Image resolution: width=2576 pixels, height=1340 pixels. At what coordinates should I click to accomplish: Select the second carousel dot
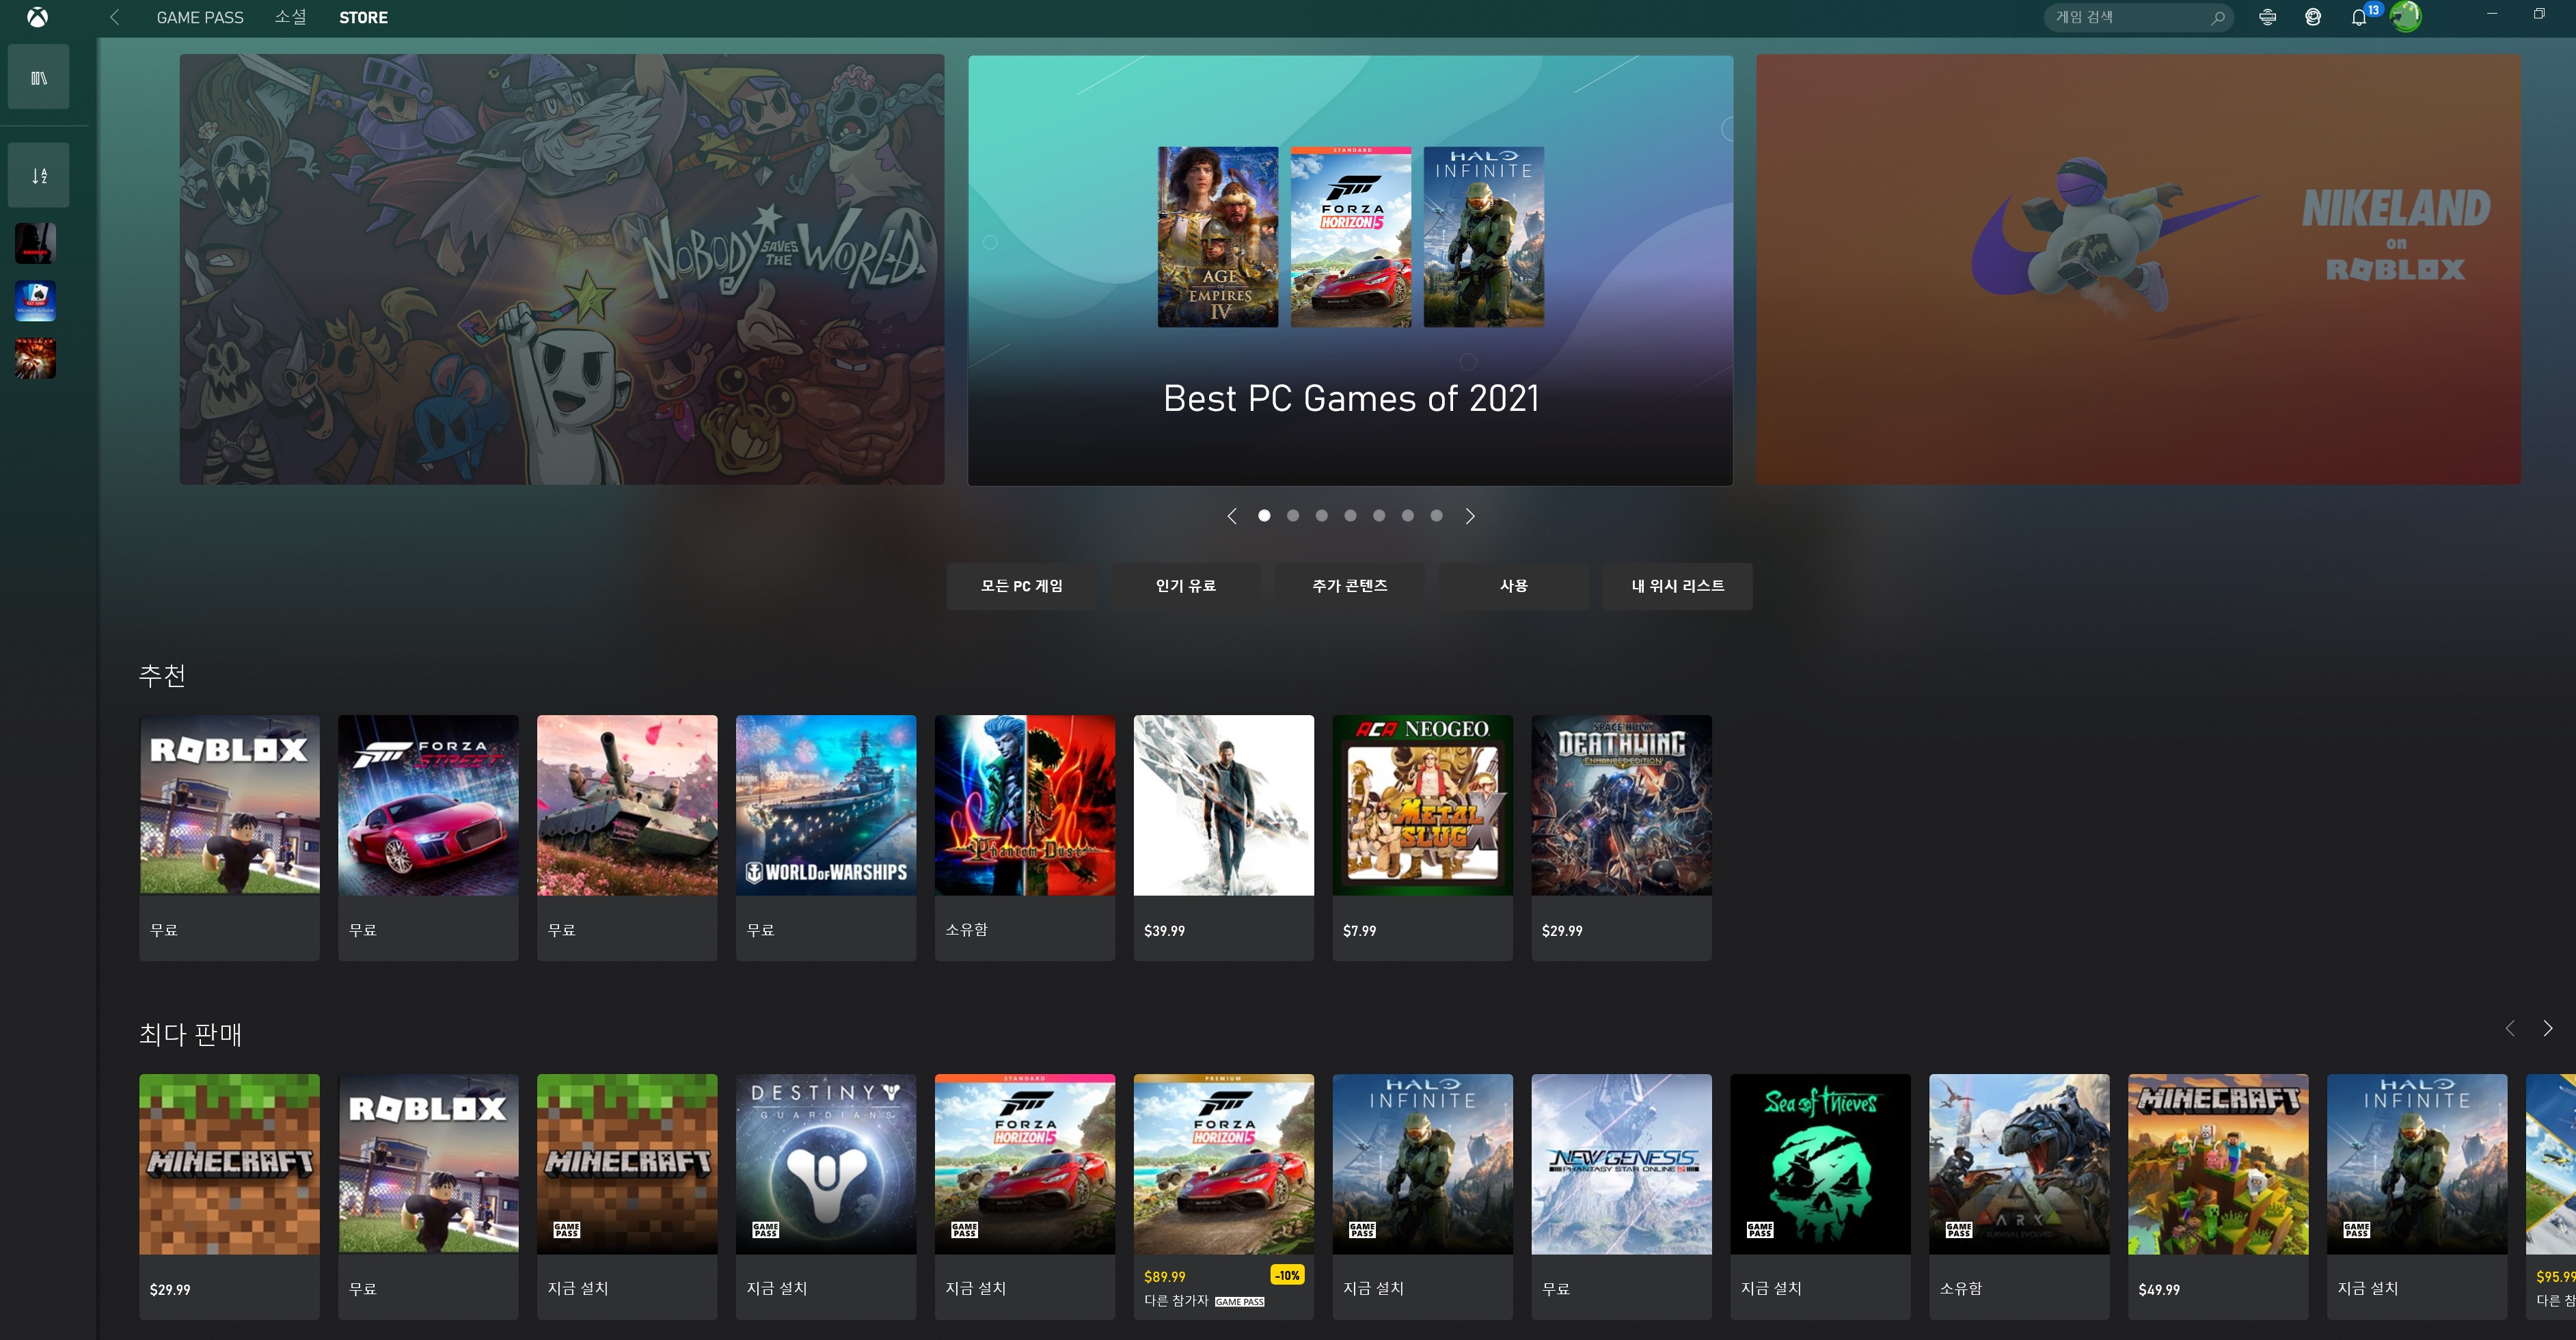[1293, 516]
